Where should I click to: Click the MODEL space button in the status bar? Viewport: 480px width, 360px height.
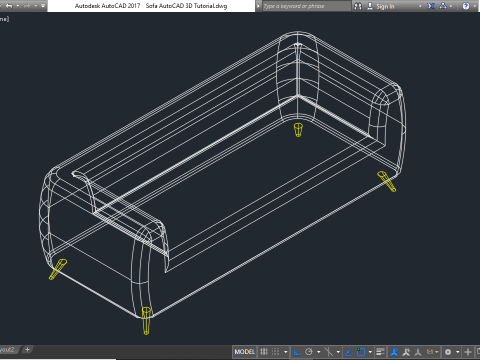click(245, 352)
